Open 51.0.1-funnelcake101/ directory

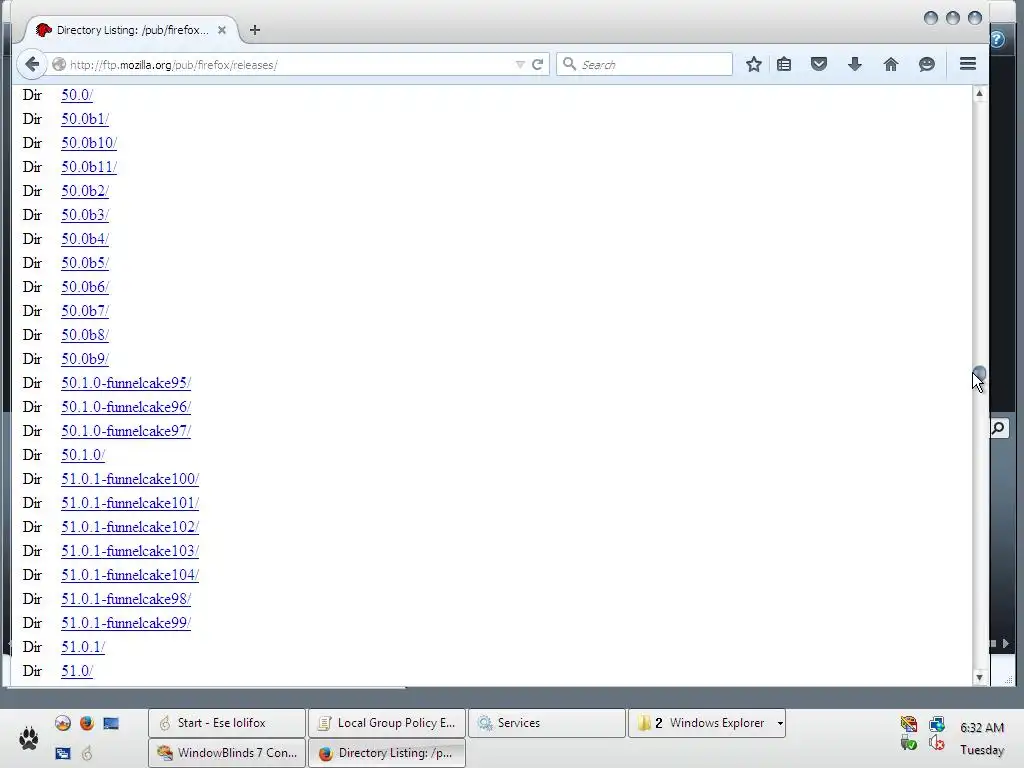(x=130, y=503)
